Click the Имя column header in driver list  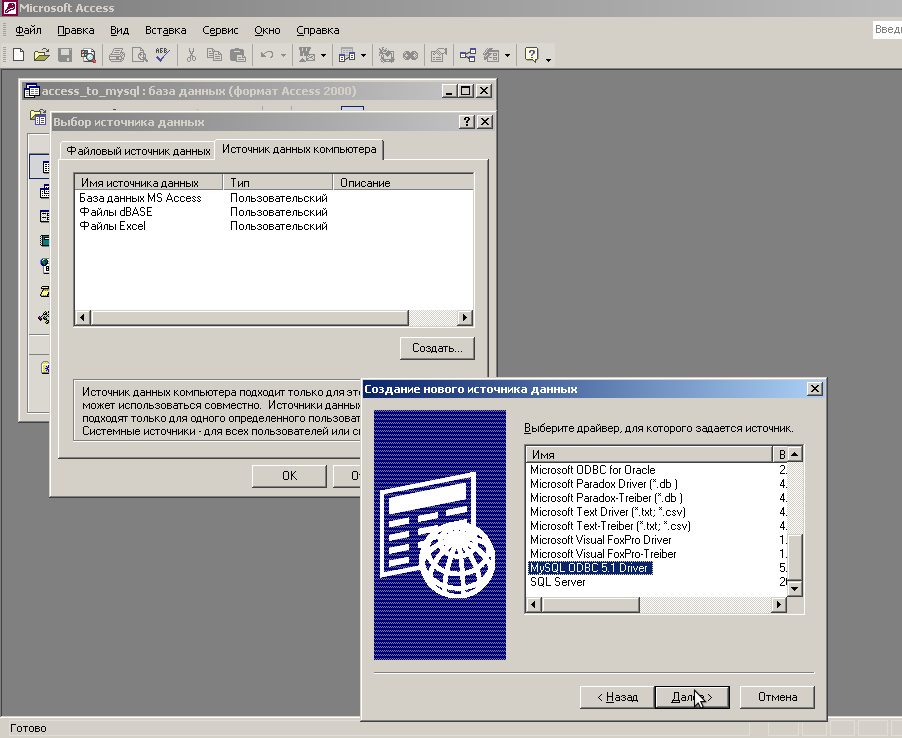649,454
